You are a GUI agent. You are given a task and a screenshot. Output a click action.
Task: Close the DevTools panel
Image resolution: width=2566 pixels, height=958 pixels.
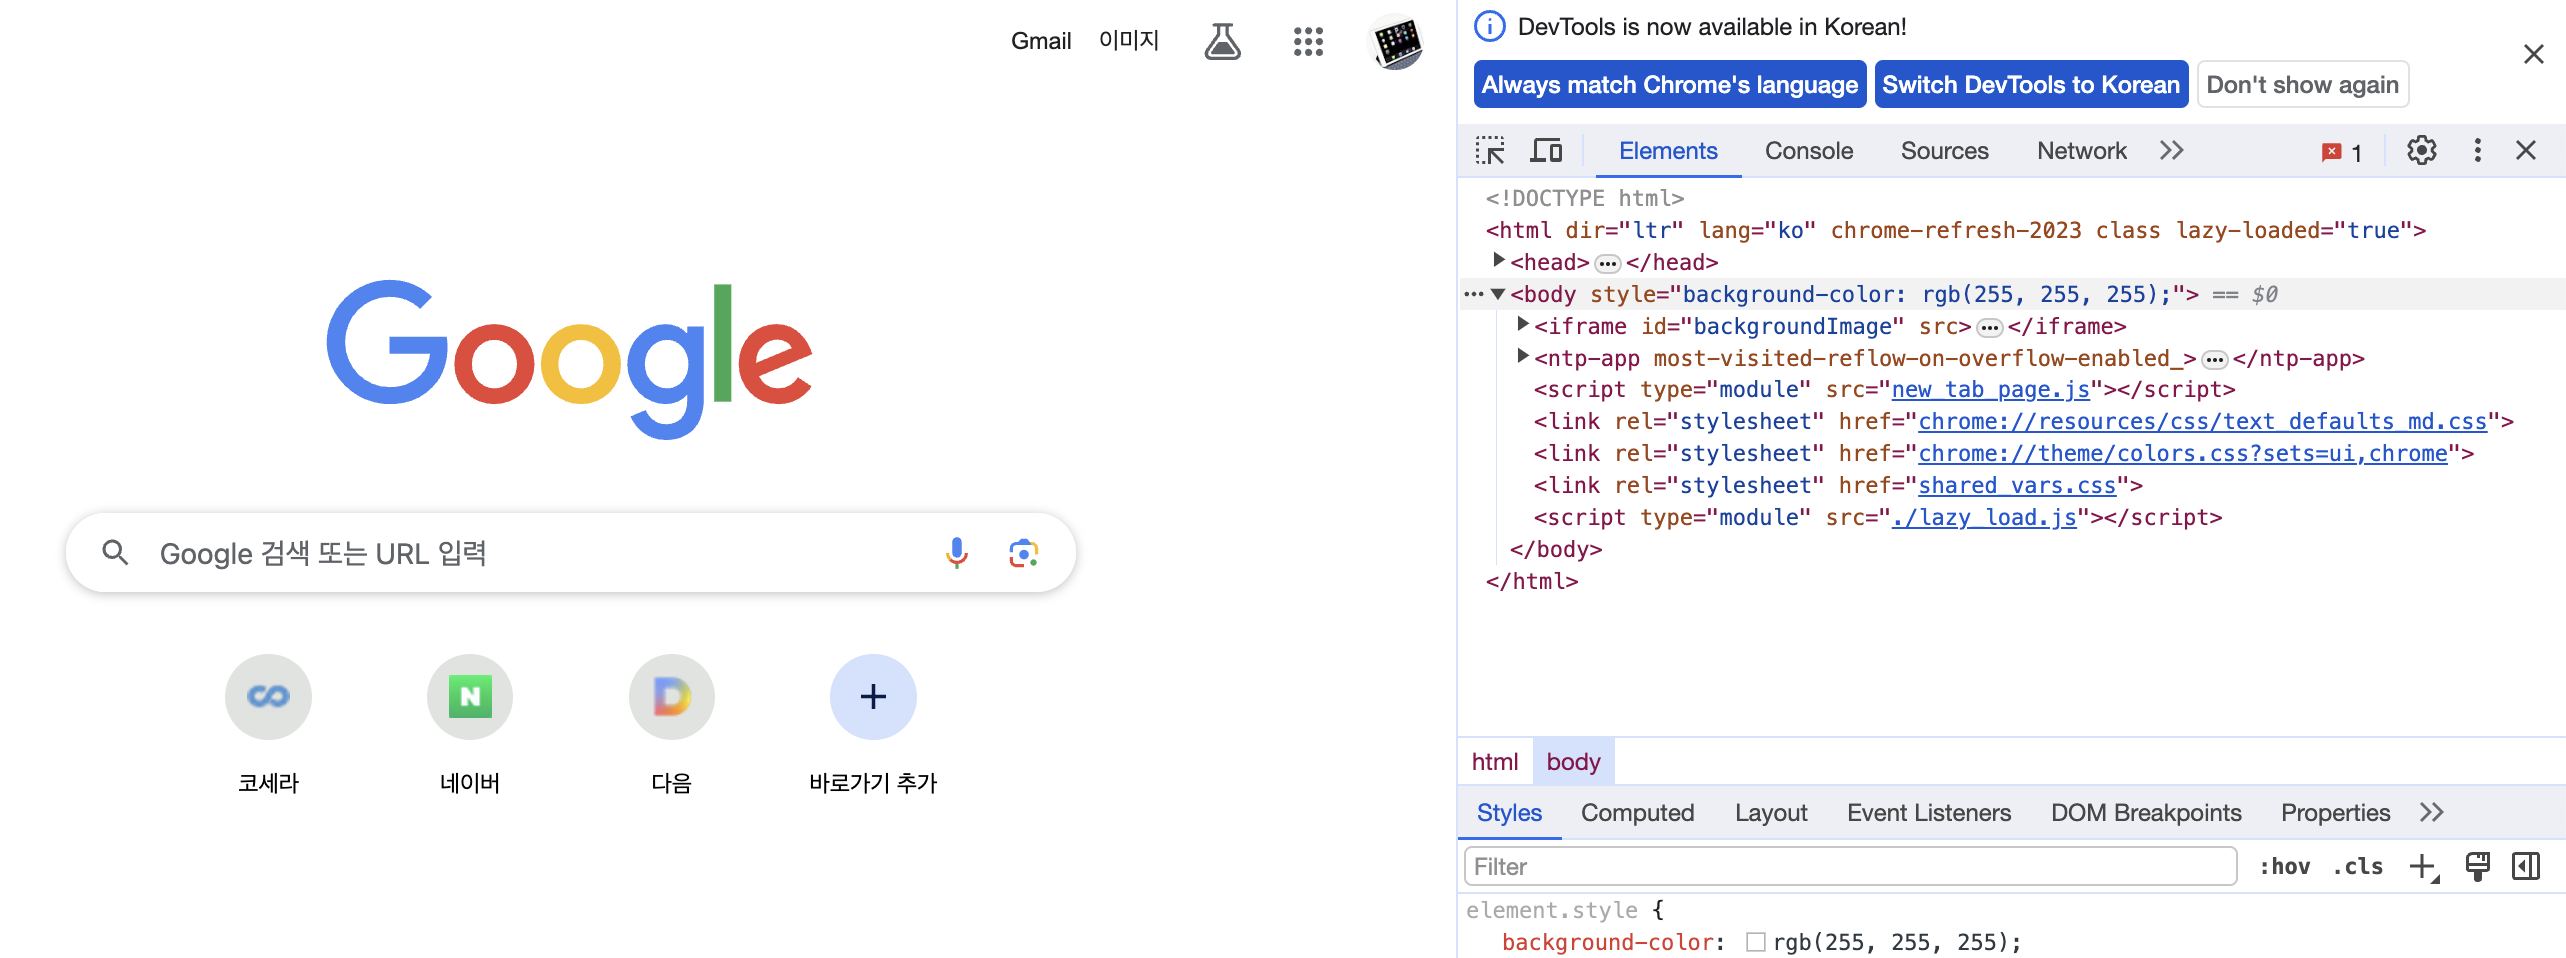point(2526,151)
